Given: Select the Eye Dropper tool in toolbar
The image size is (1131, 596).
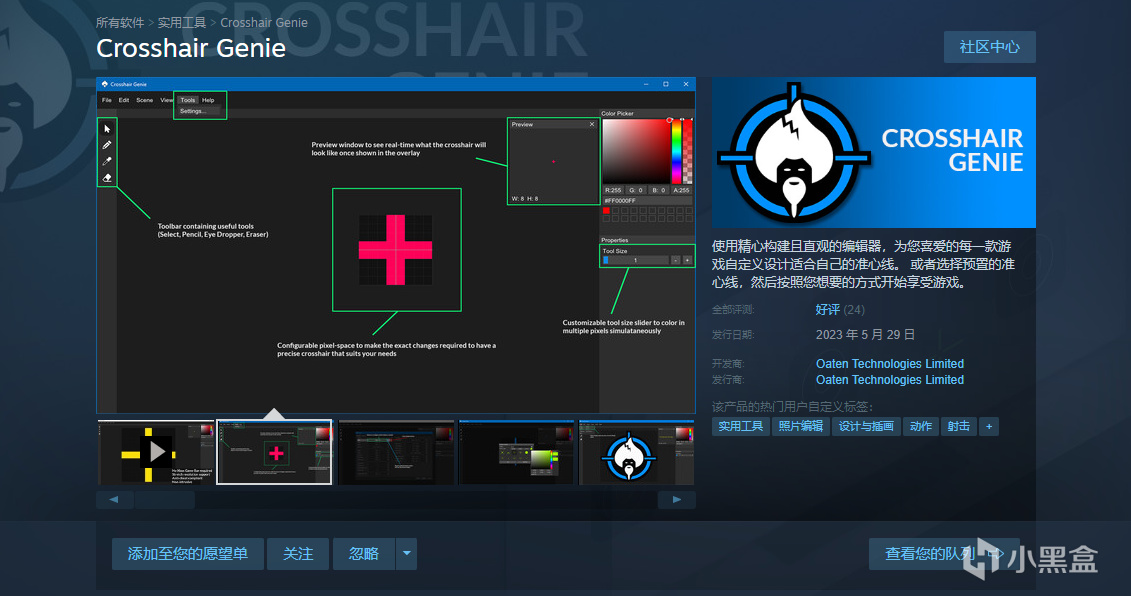Looking at the screenshot, I should pyautogui.click(x=107, y=162).
